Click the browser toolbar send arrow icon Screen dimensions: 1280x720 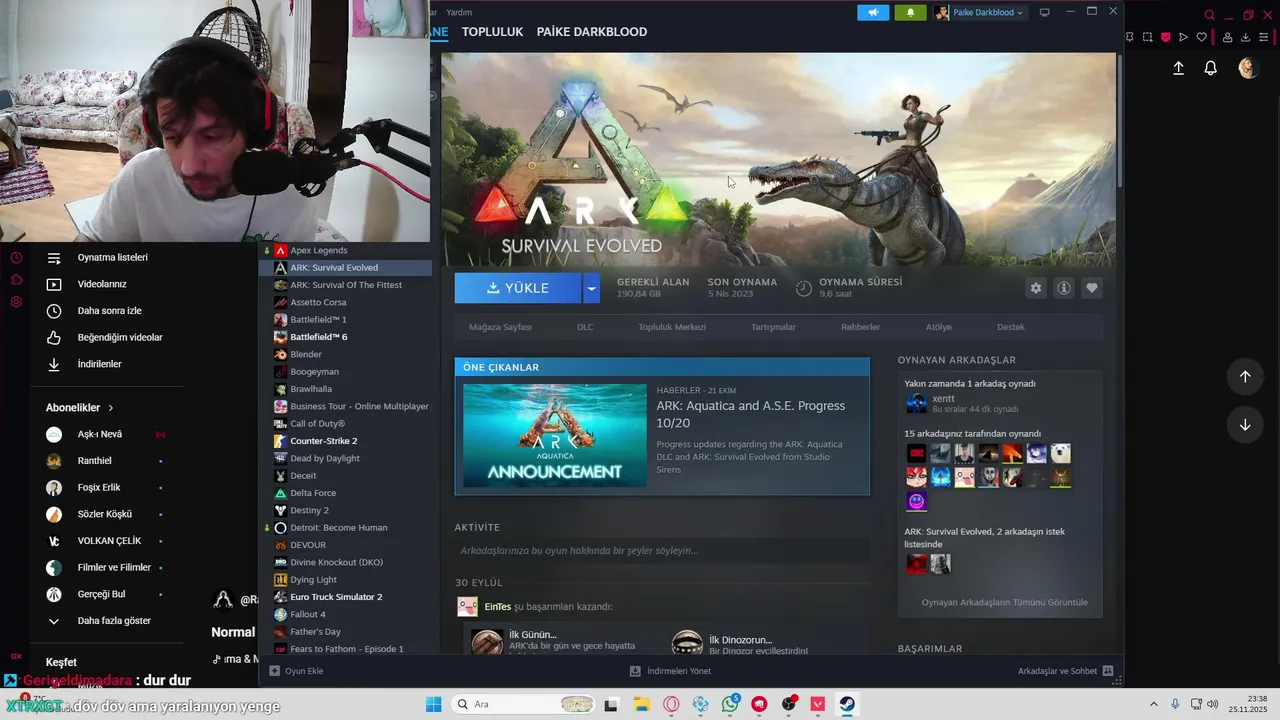[1183, 38]
